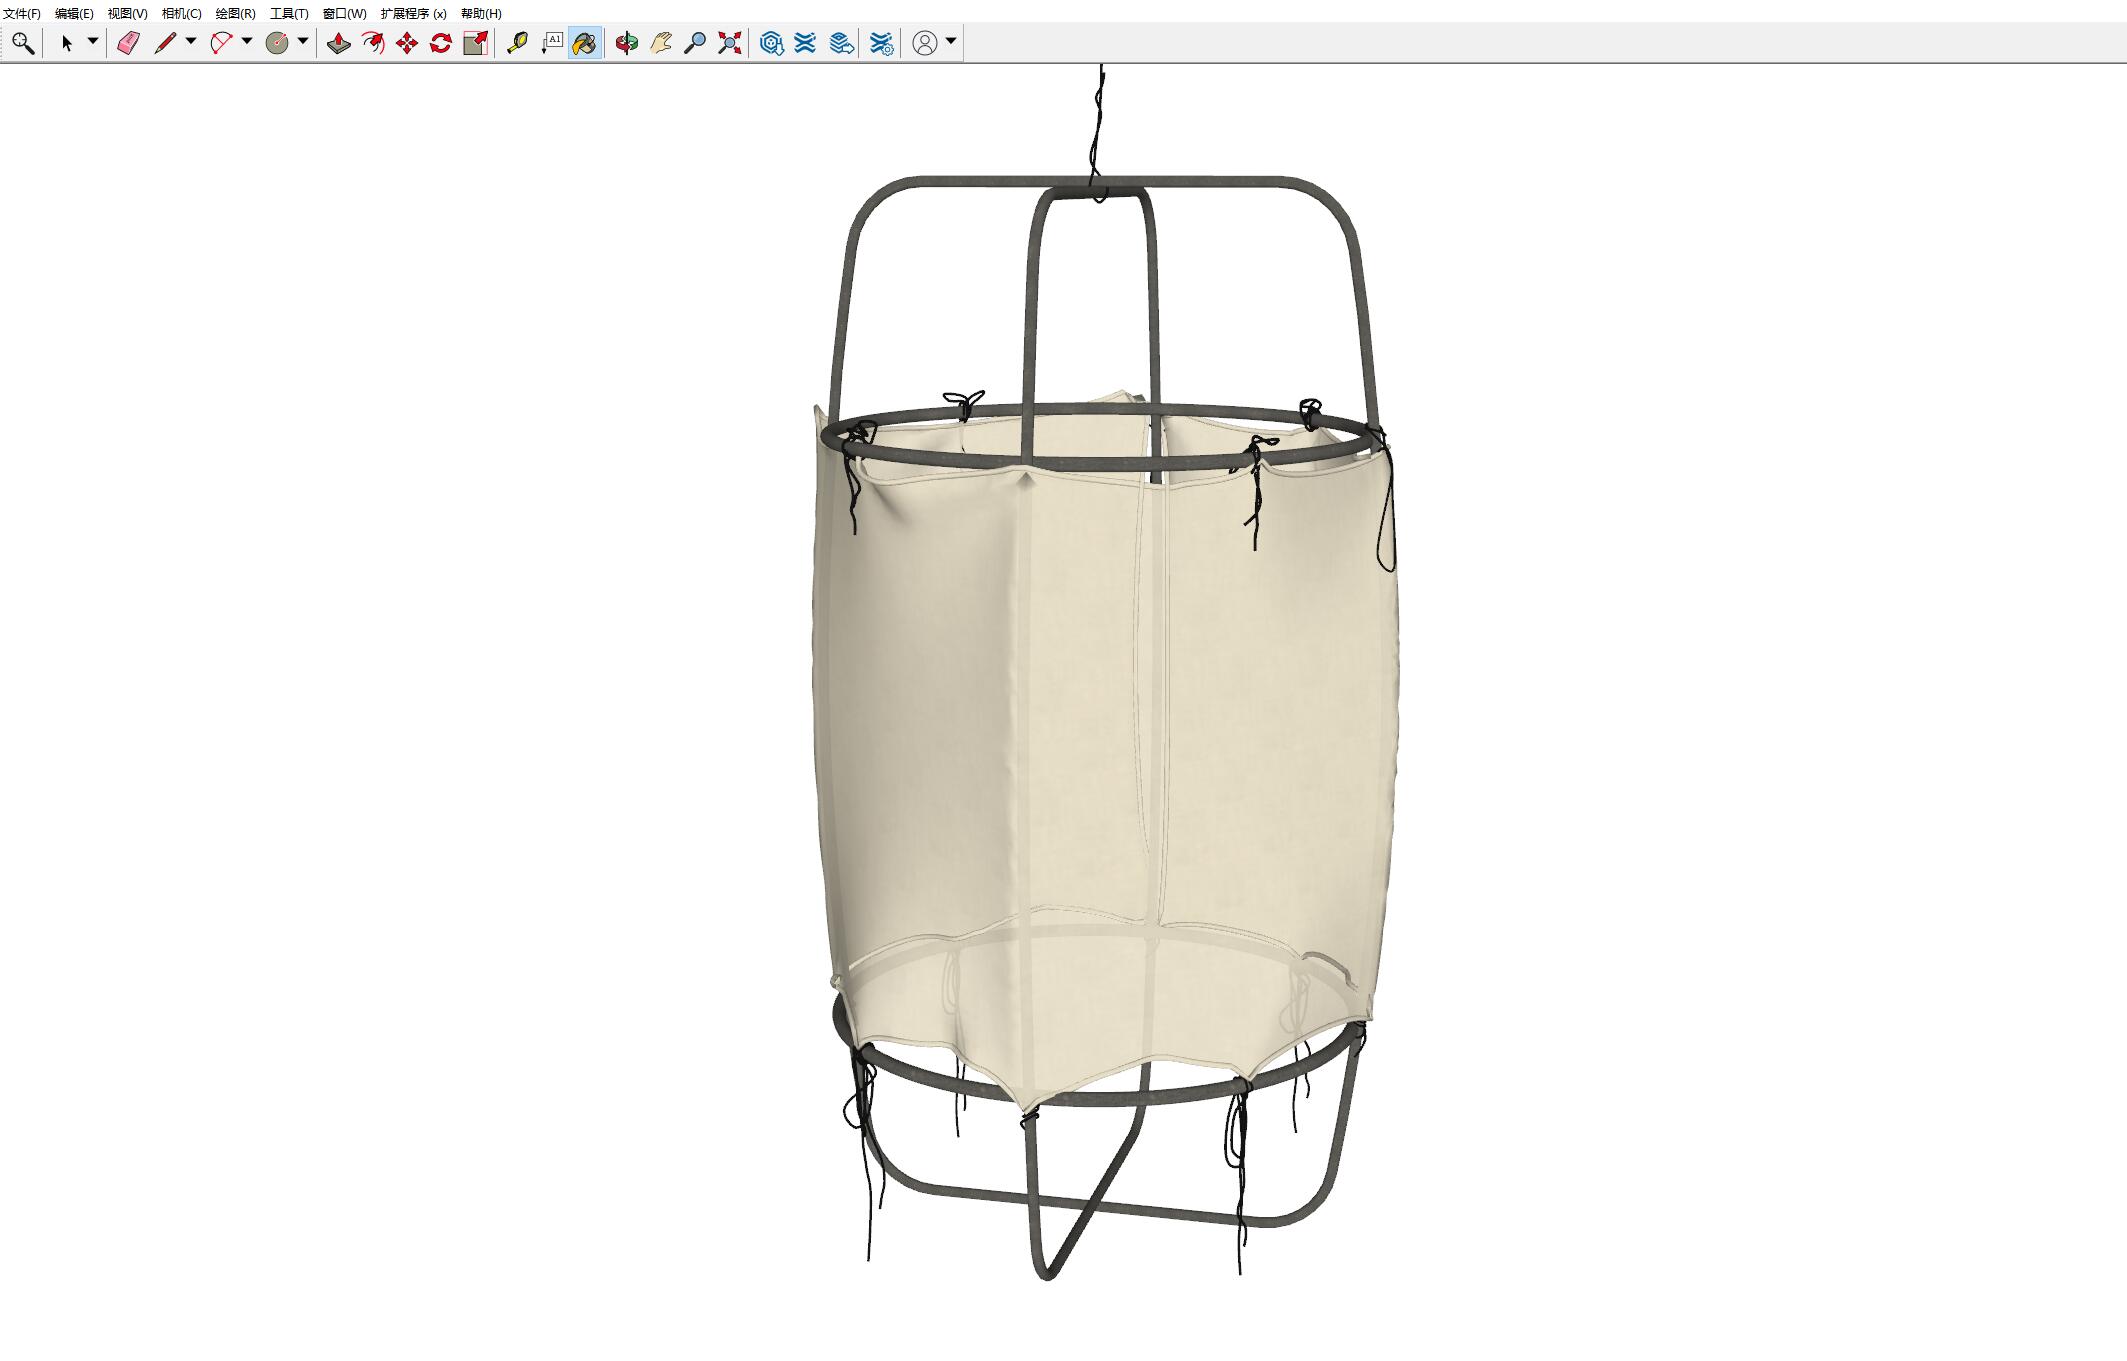The image size is (2127, 1361).
Task: Open the 相机(C) menu
Action: coord(181,14)
